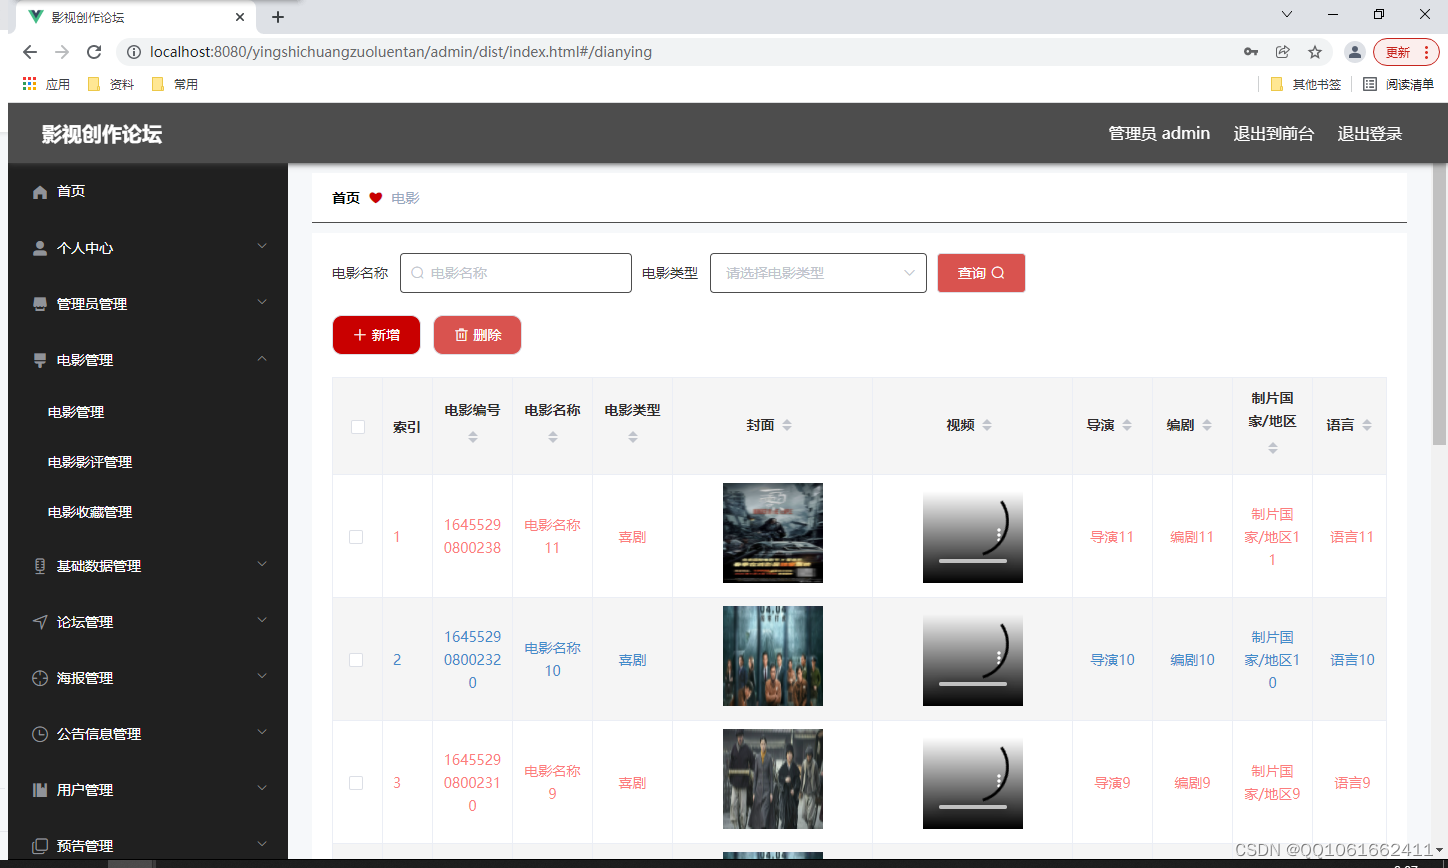Click inside the 电影名称 search input field
This screenshot has width=1448, height=868.
pyautogui.click(x=515, y=272)
